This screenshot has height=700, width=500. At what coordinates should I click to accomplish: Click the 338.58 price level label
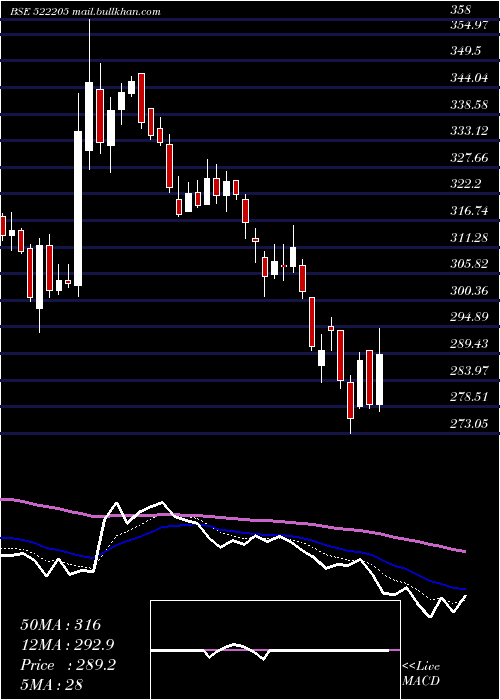click(469, 105)
